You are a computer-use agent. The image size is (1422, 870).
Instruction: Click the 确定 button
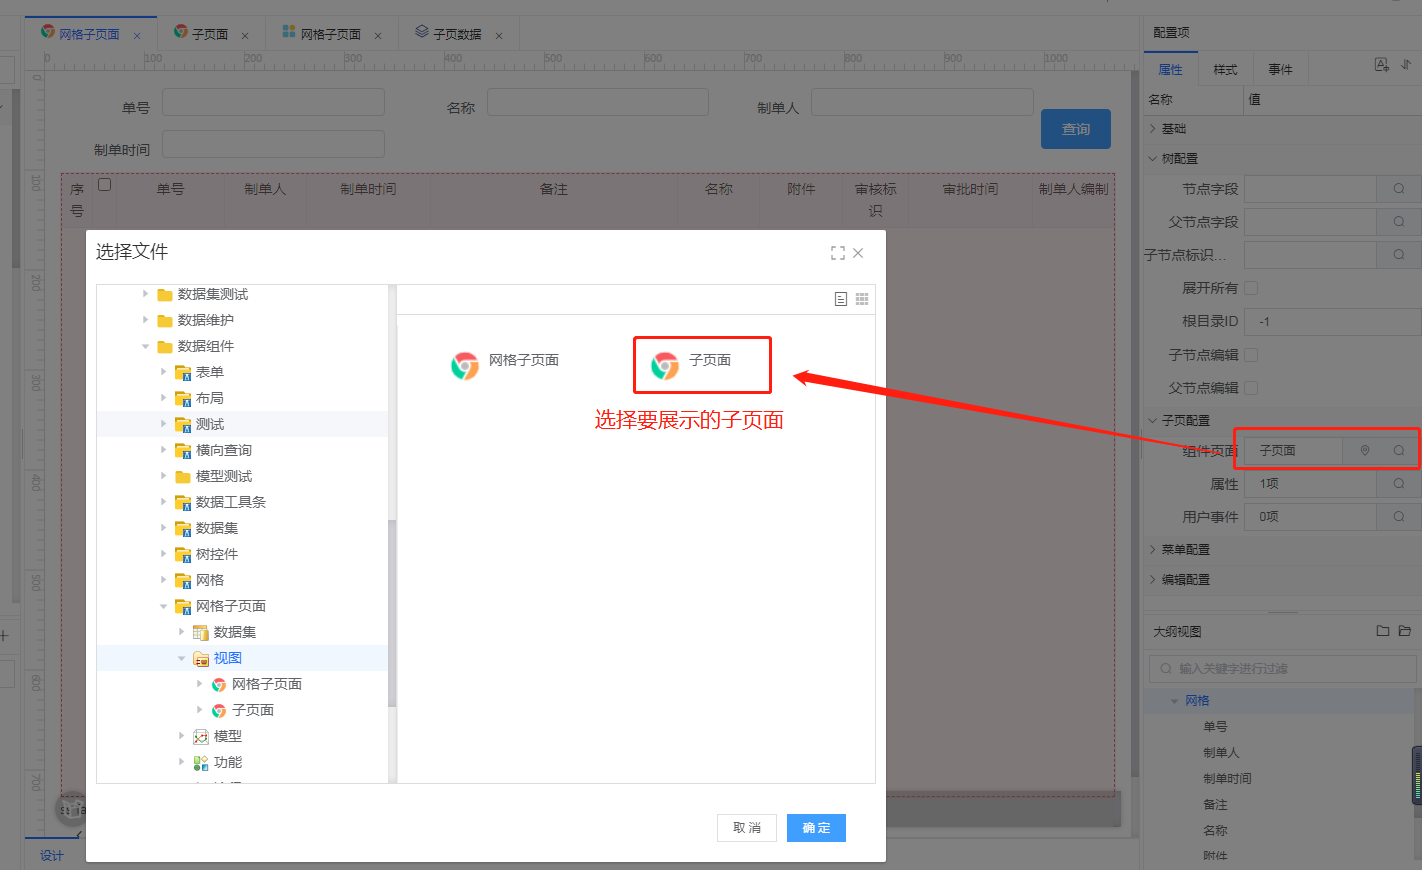(816, 828)
